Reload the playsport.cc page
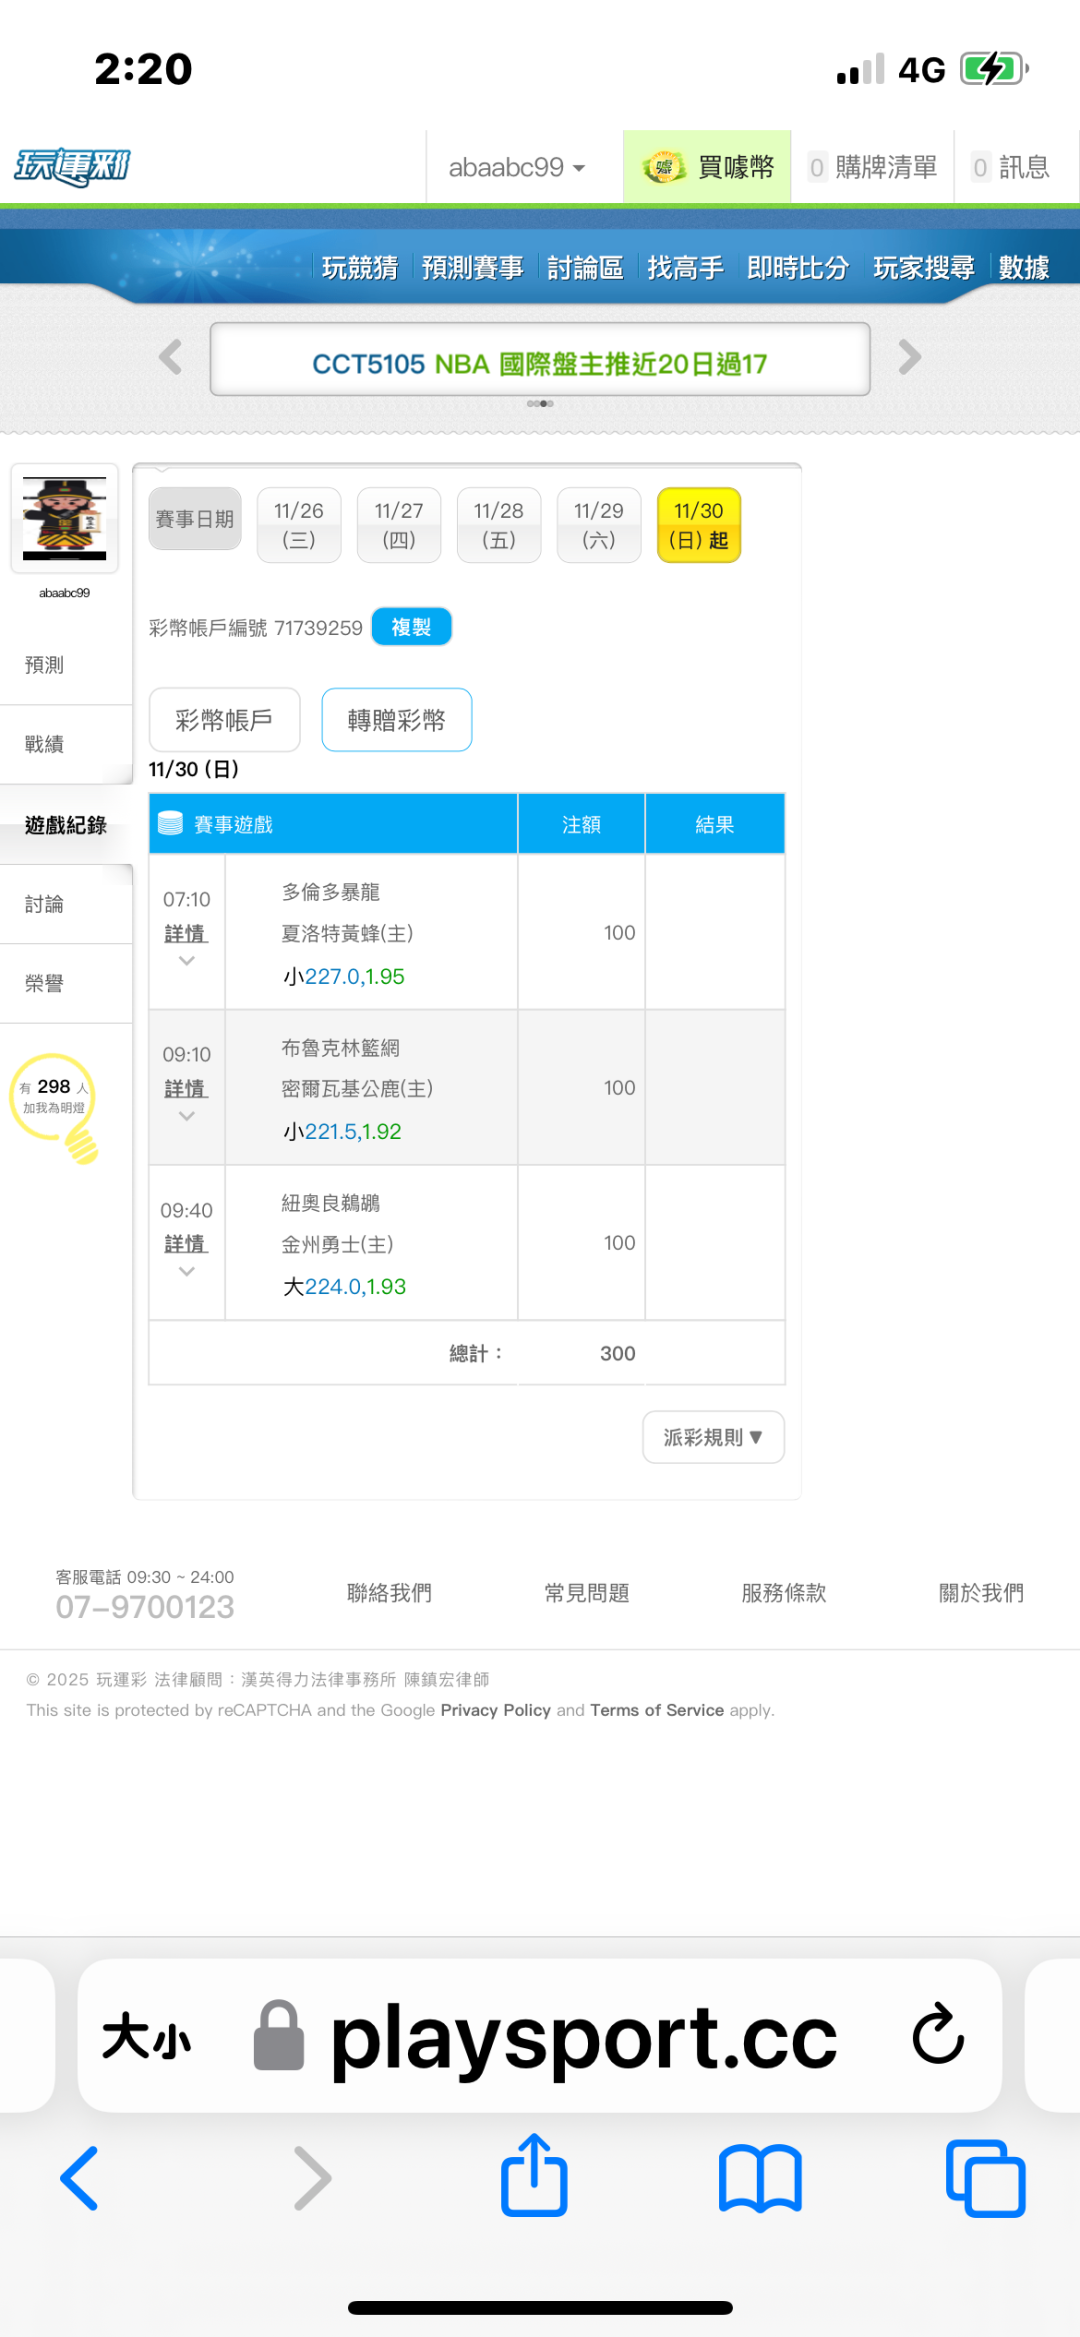1080x2337 pixels. click(938, 2034)
